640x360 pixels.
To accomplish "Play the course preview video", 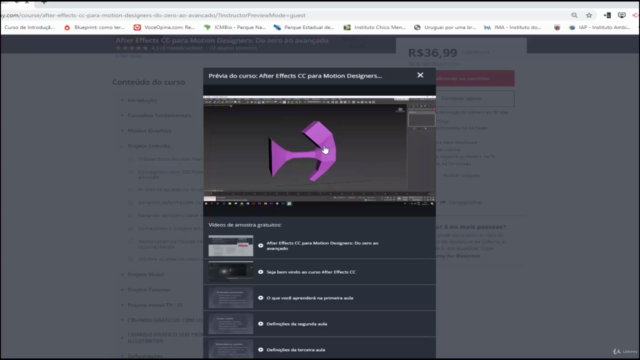I will (x=319, y=150).
